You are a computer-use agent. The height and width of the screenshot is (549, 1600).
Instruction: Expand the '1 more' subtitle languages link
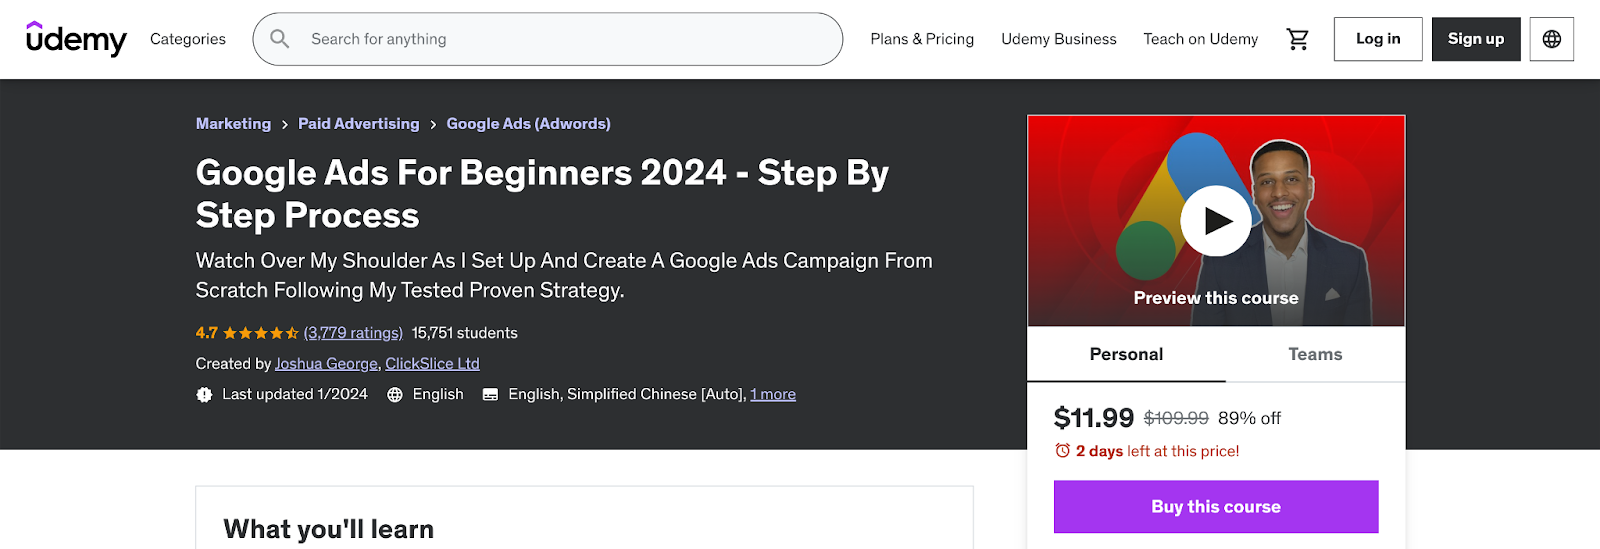click(773, 394)
